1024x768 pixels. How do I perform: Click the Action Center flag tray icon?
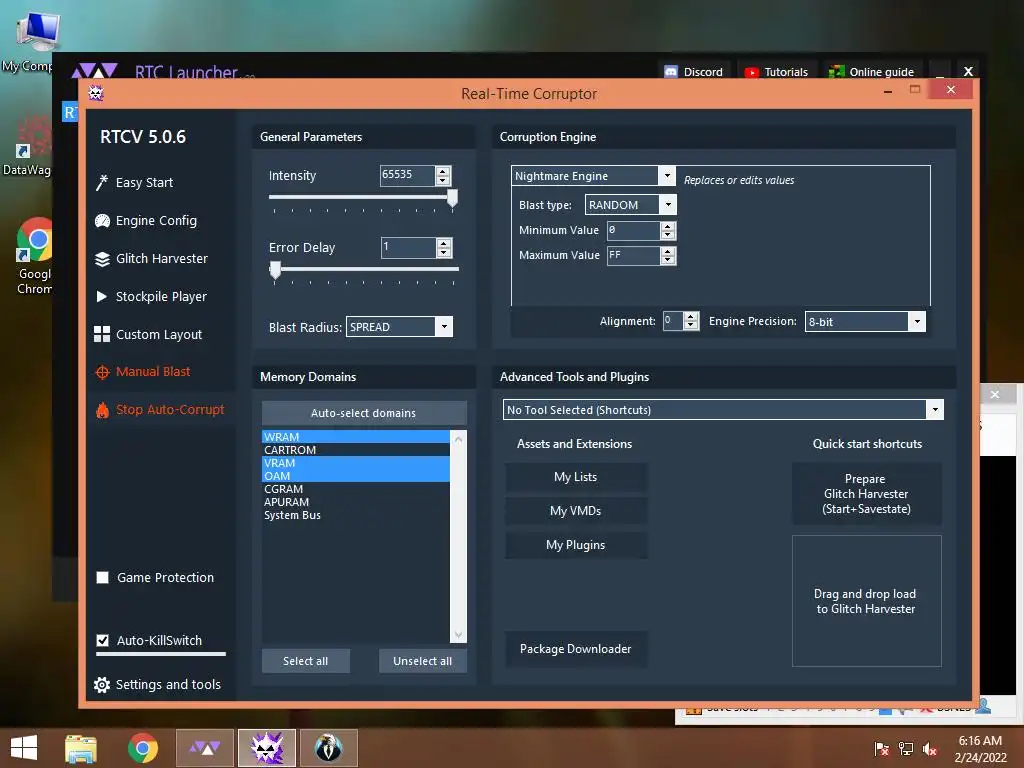(x=881, y=749)
